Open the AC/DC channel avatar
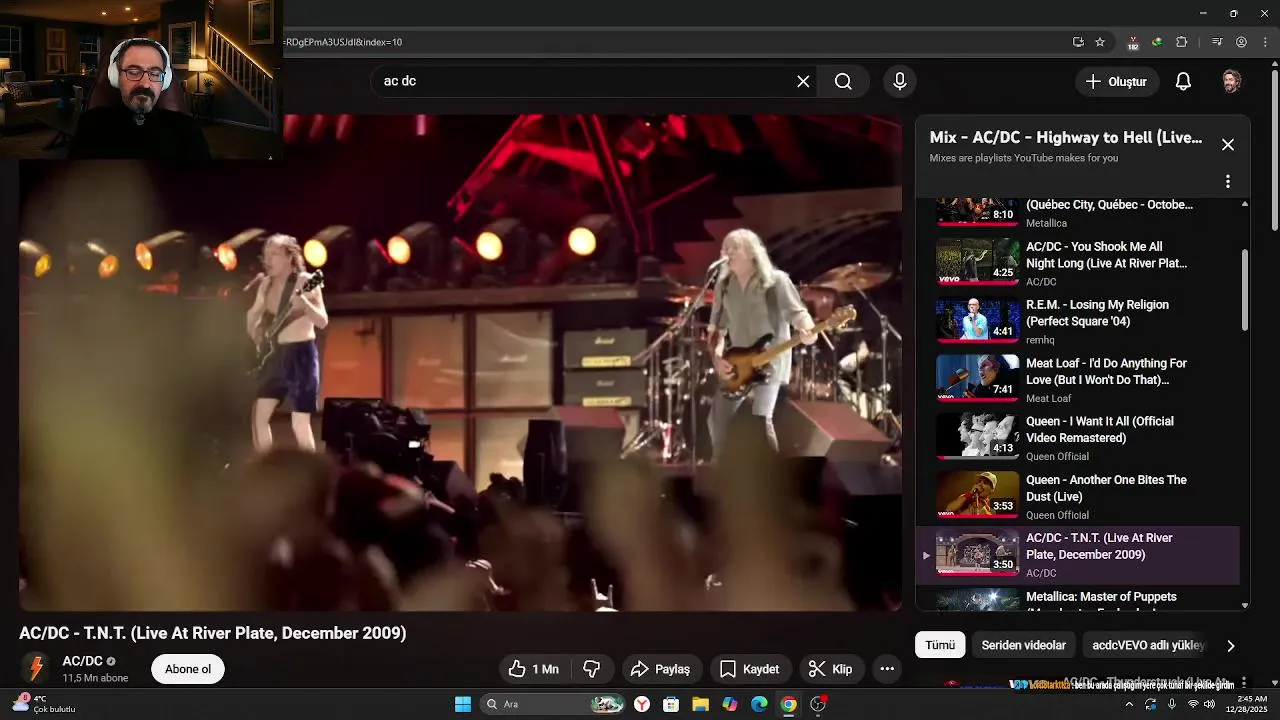This screenshot has height=720, width=1280. coord(36,668)
